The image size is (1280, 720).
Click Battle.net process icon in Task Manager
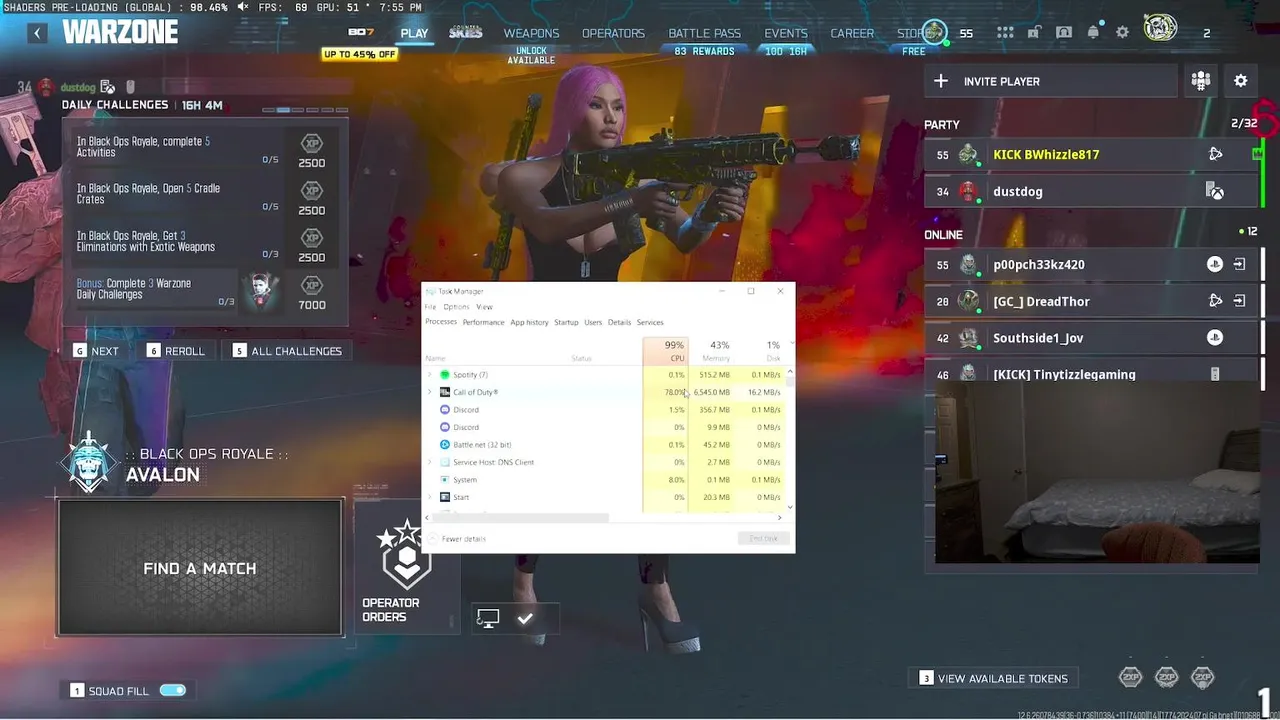pos(445,445)
